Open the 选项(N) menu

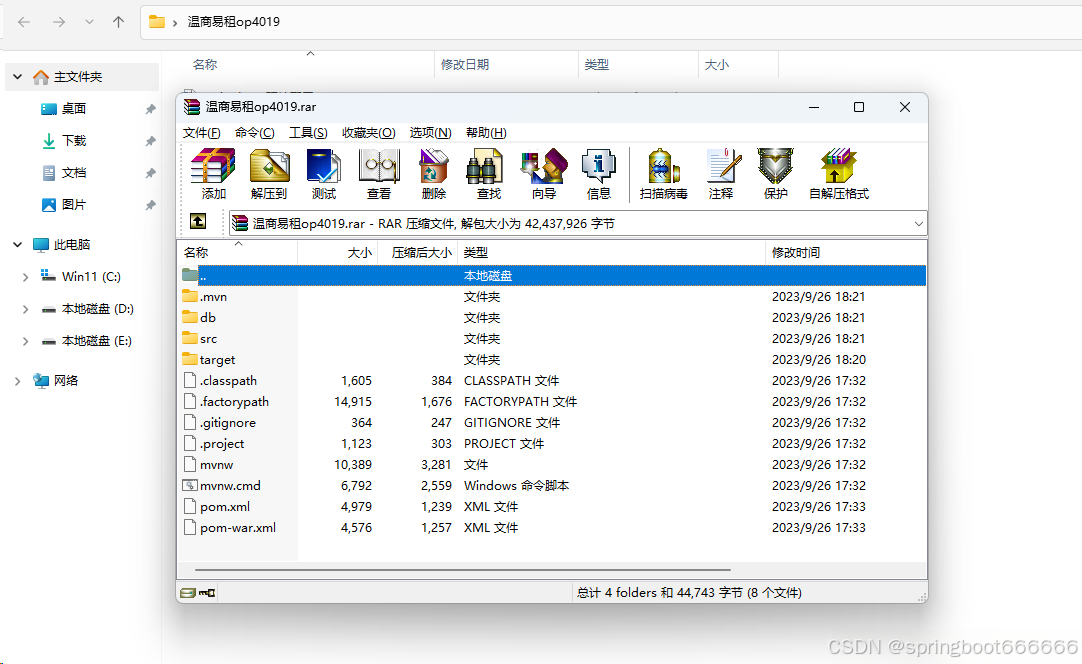(x=430, y=133)
